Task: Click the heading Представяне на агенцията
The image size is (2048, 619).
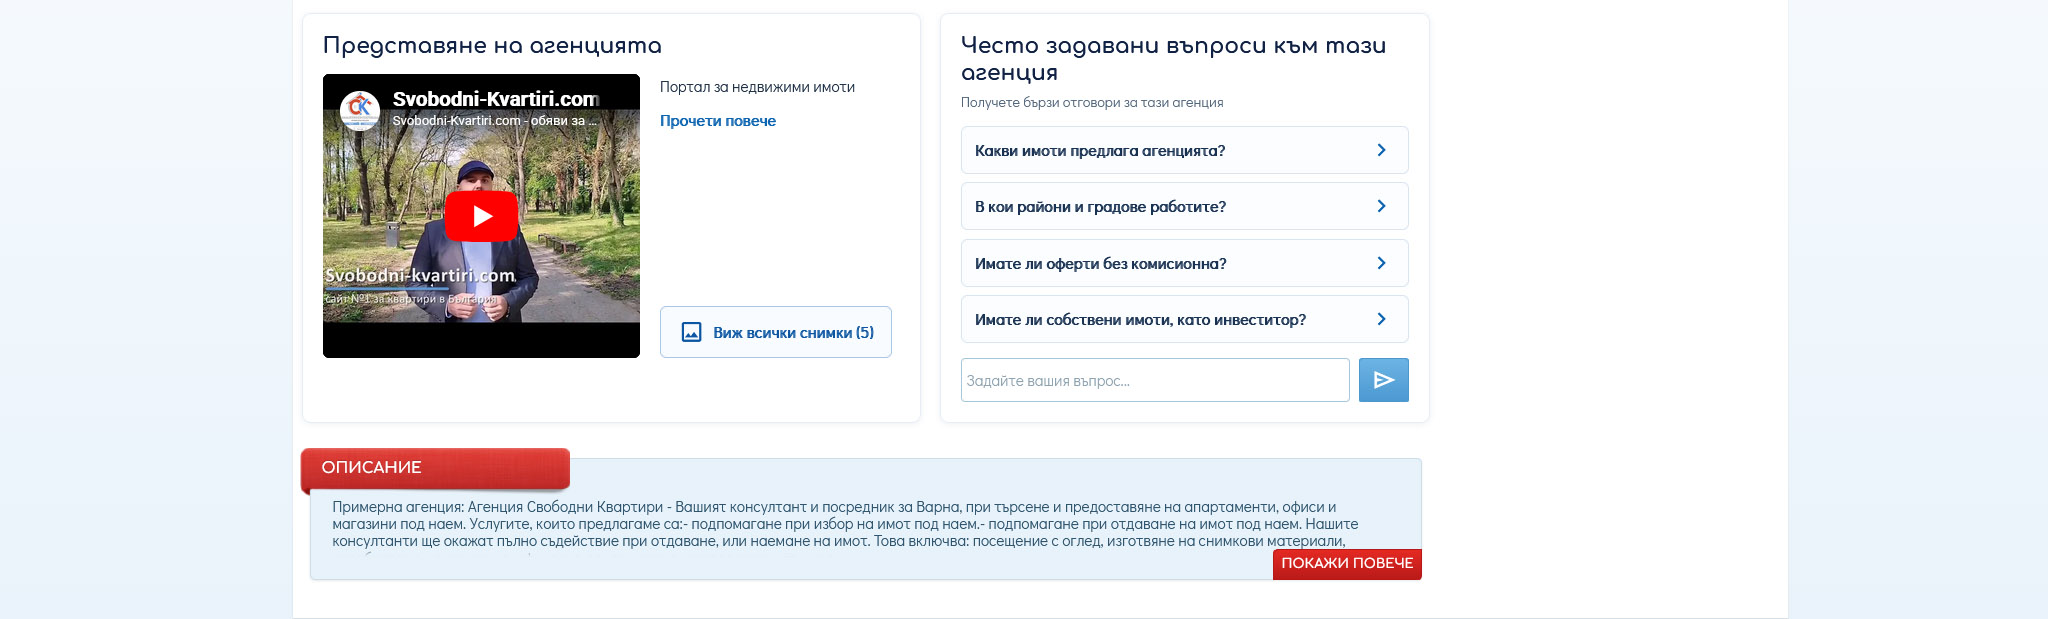Action: tap(492, 46)
